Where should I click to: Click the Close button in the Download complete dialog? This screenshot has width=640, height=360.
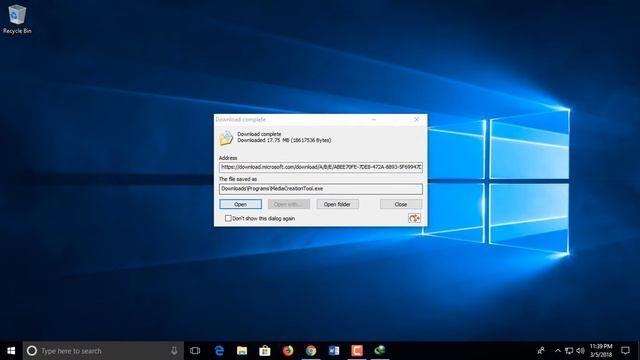pyautogui.click(x=401, y=204)
